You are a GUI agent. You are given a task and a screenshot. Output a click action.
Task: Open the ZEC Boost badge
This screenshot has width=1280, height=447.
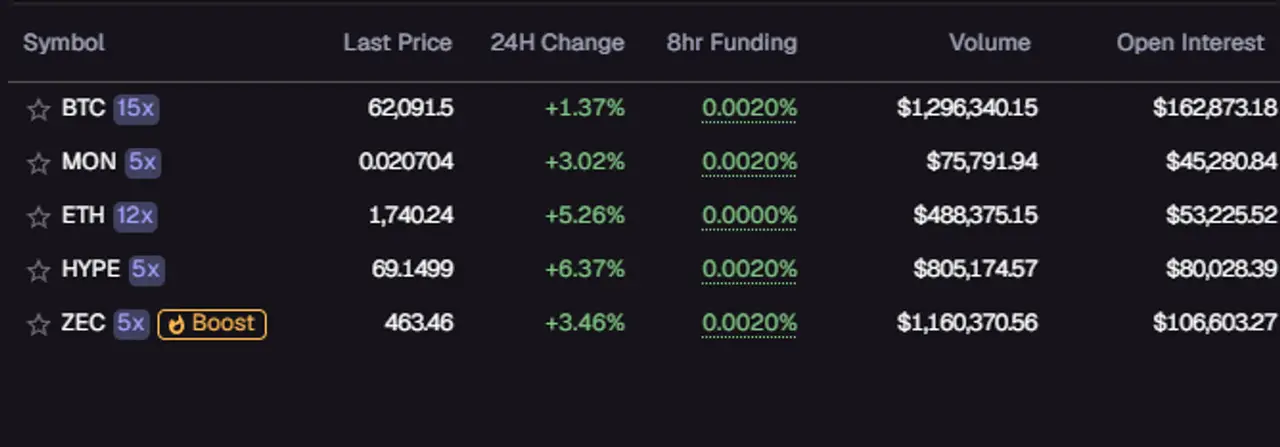click(x=212, y=324)
